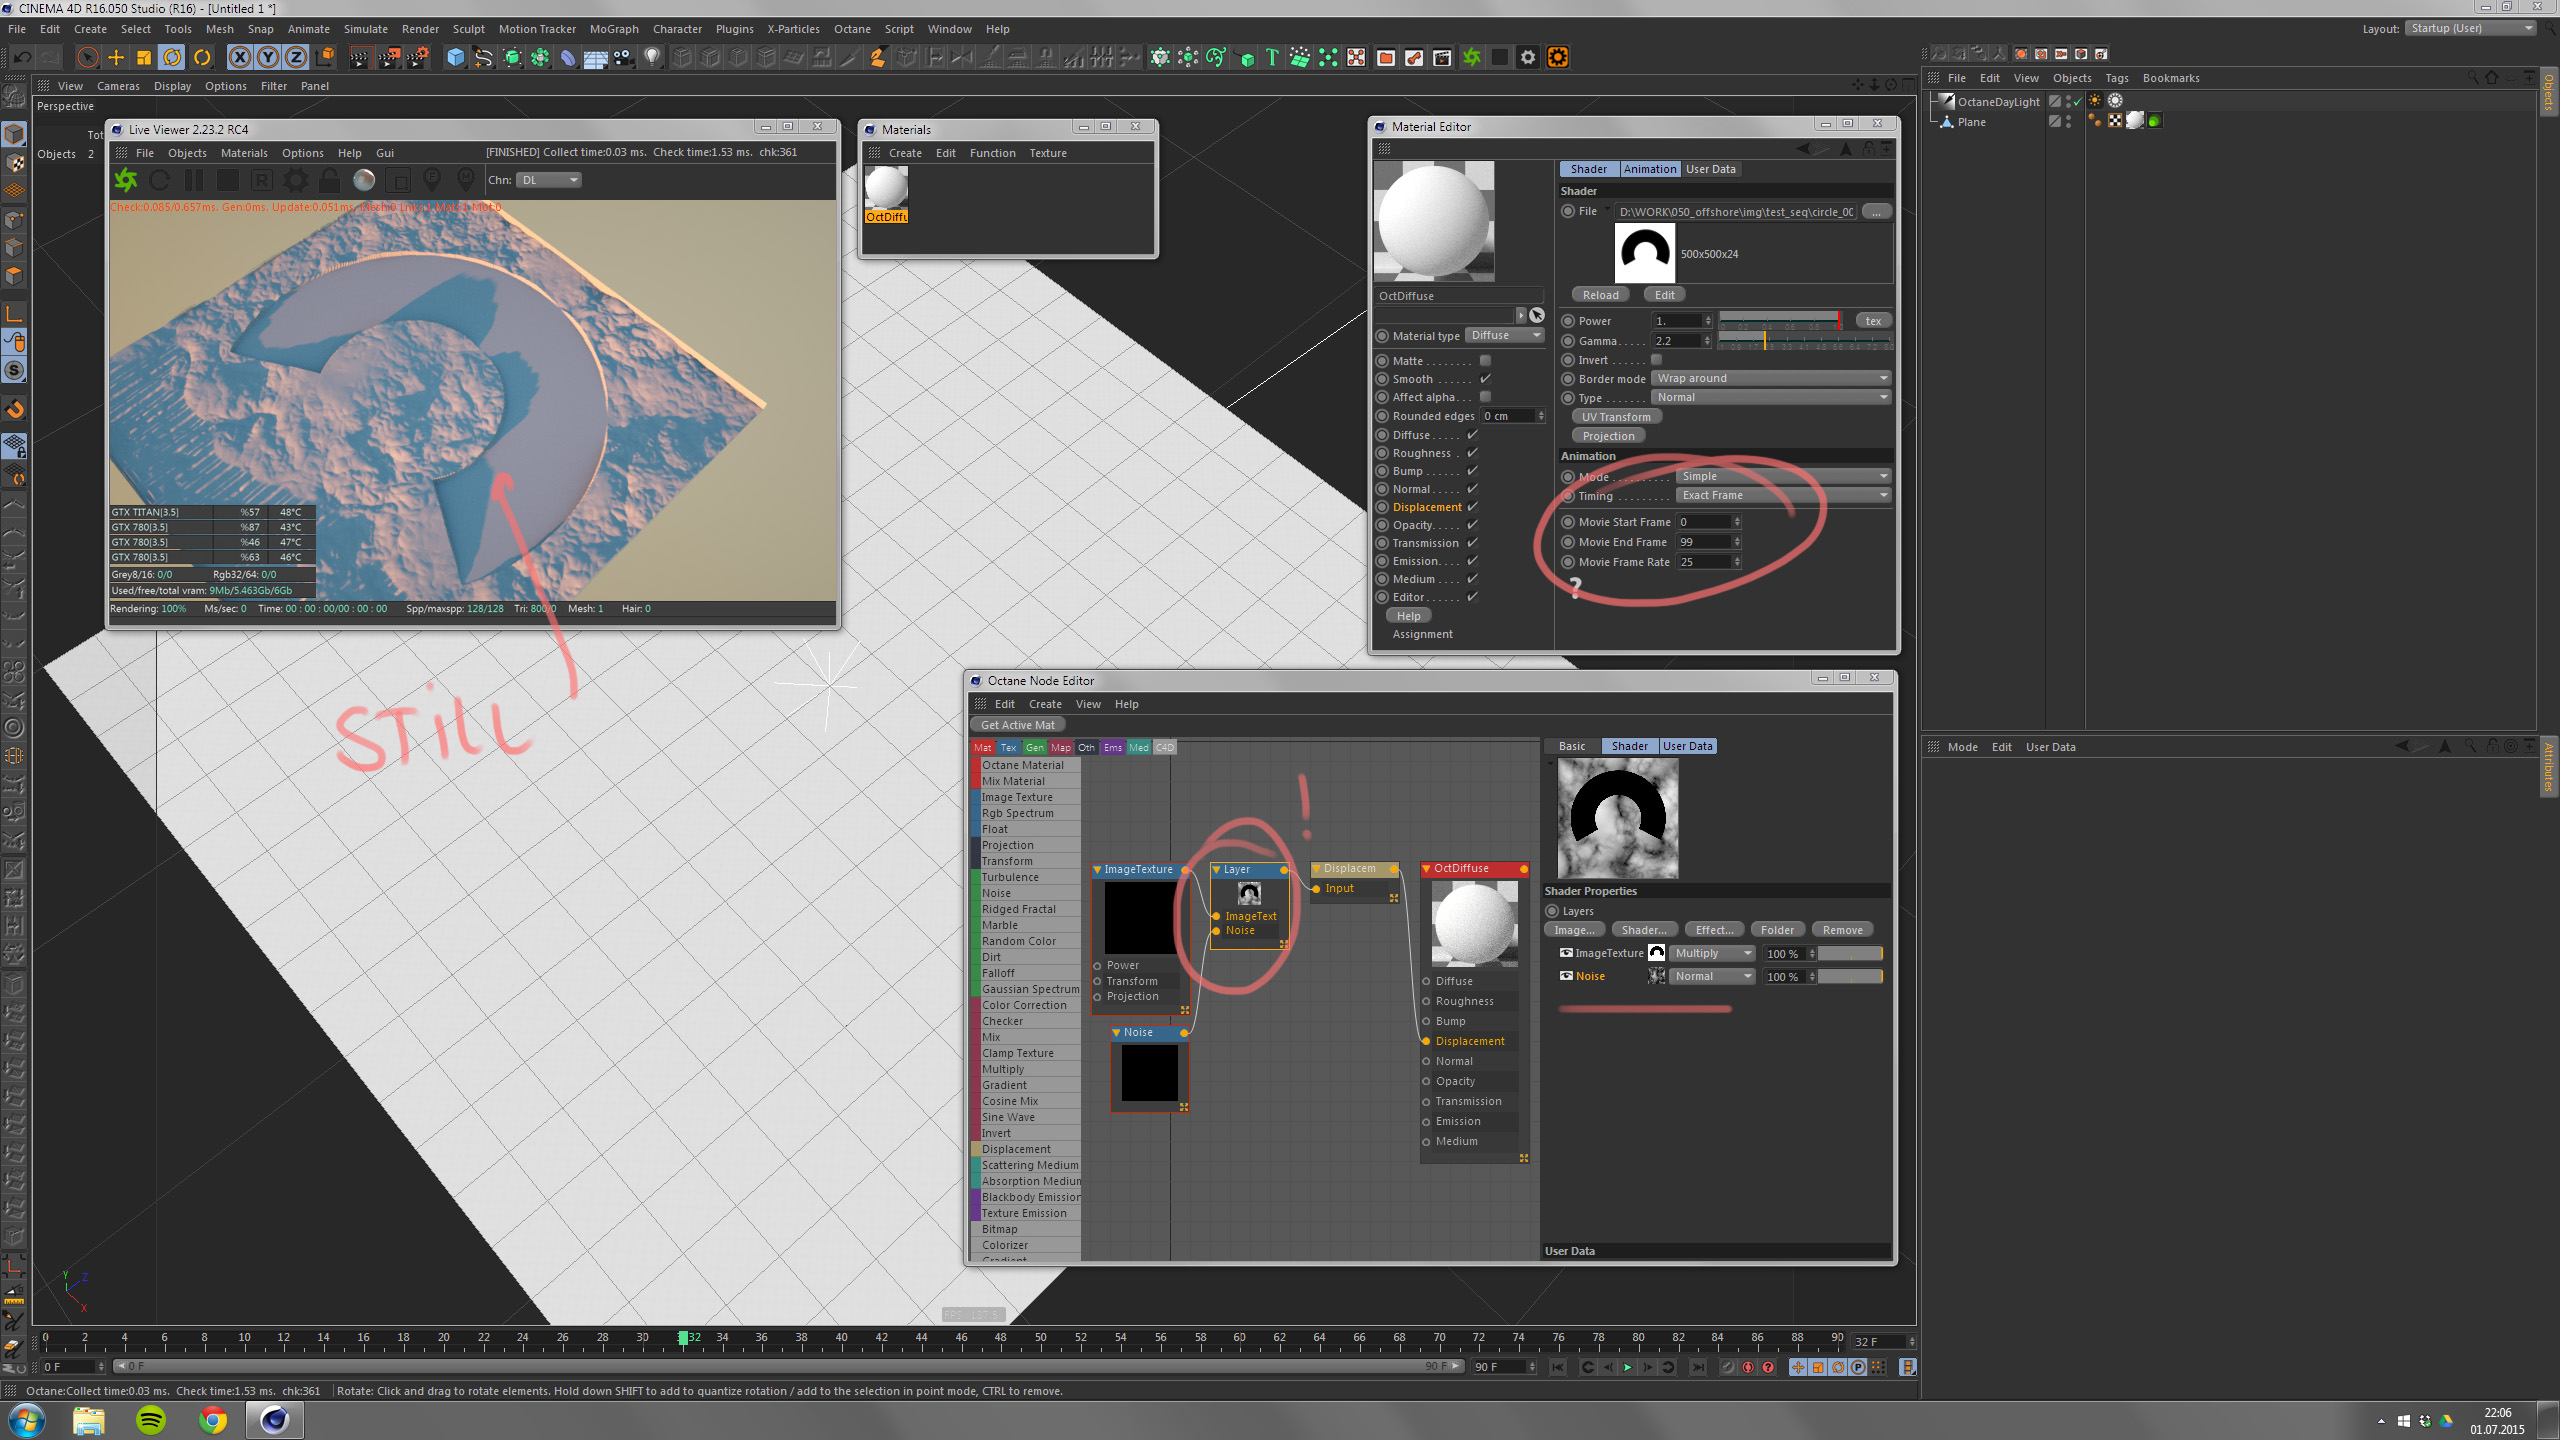This screenshot has width=2560, height=1440.
Task: Open ImageTexture blend mode Multiply dropdown
Action: (1713, 953)
